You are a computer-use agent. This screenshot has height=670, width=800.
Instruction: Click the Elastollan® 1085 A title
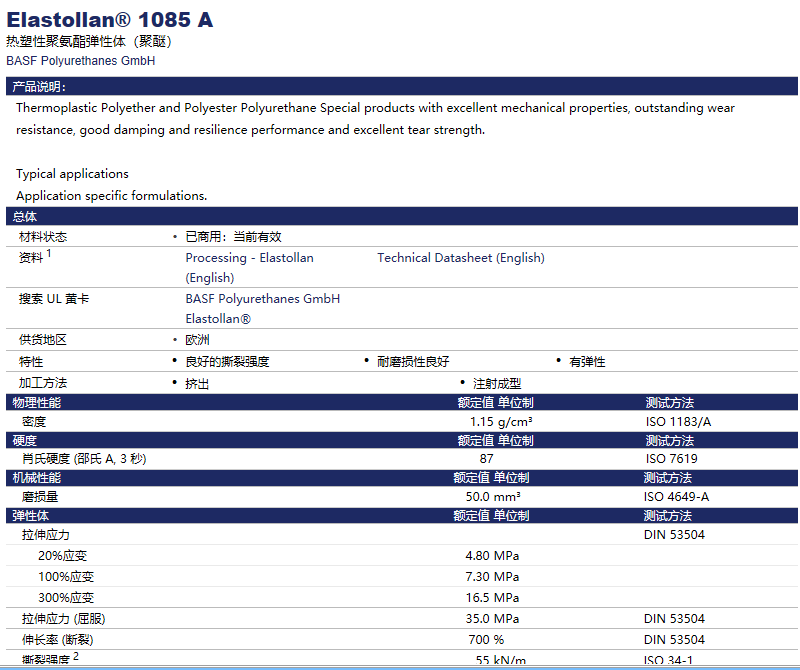click(110, 20)
